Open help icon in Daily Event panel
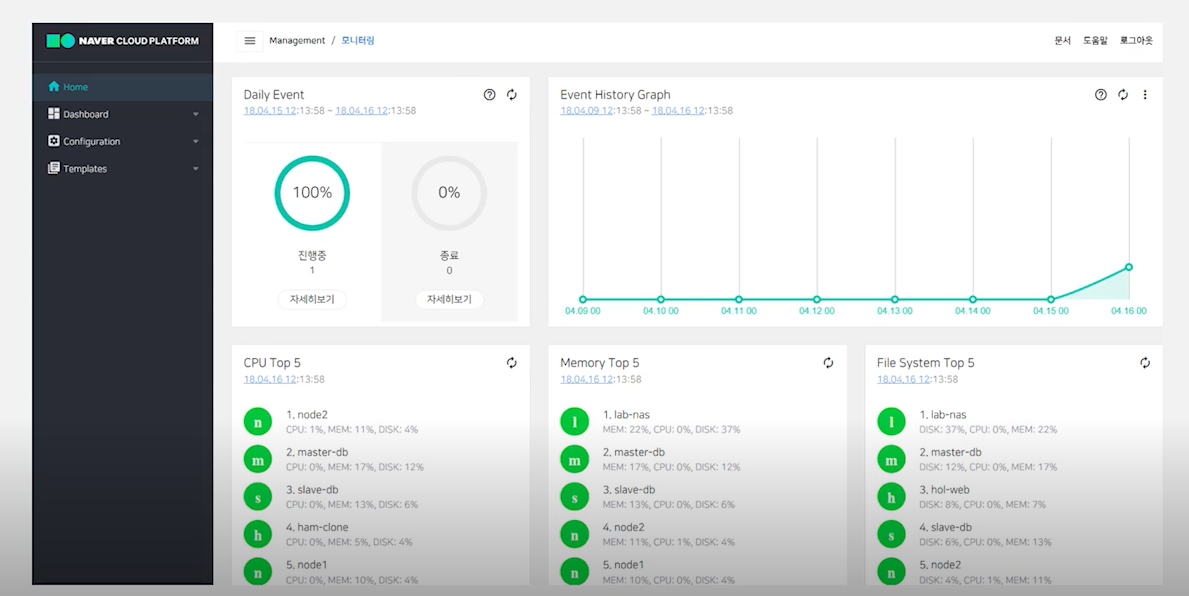The image size is (1189, 596). 489,95
